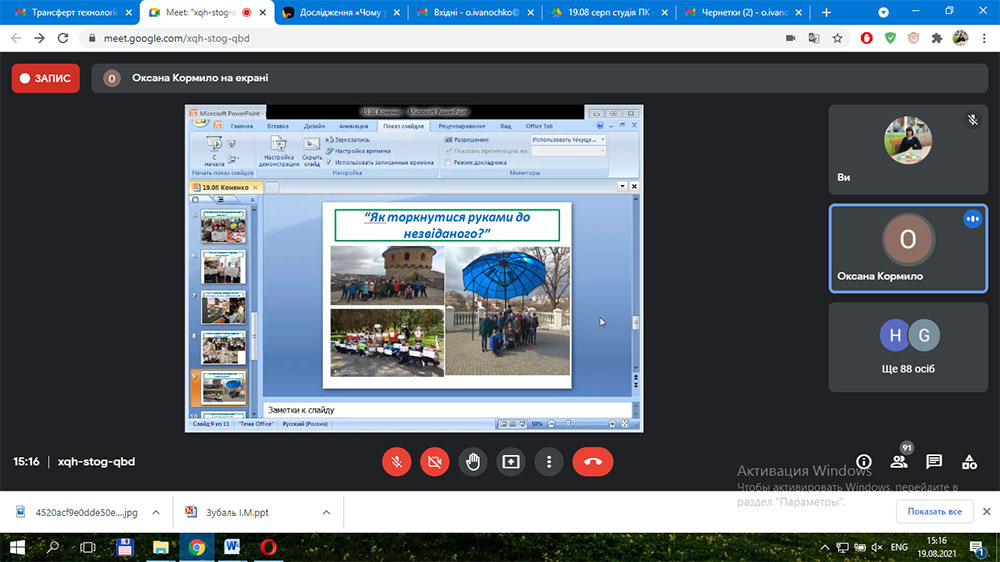Screen dimensions: 1000x562
Task: Click the ENG language indicator
Action: (899, 547)
